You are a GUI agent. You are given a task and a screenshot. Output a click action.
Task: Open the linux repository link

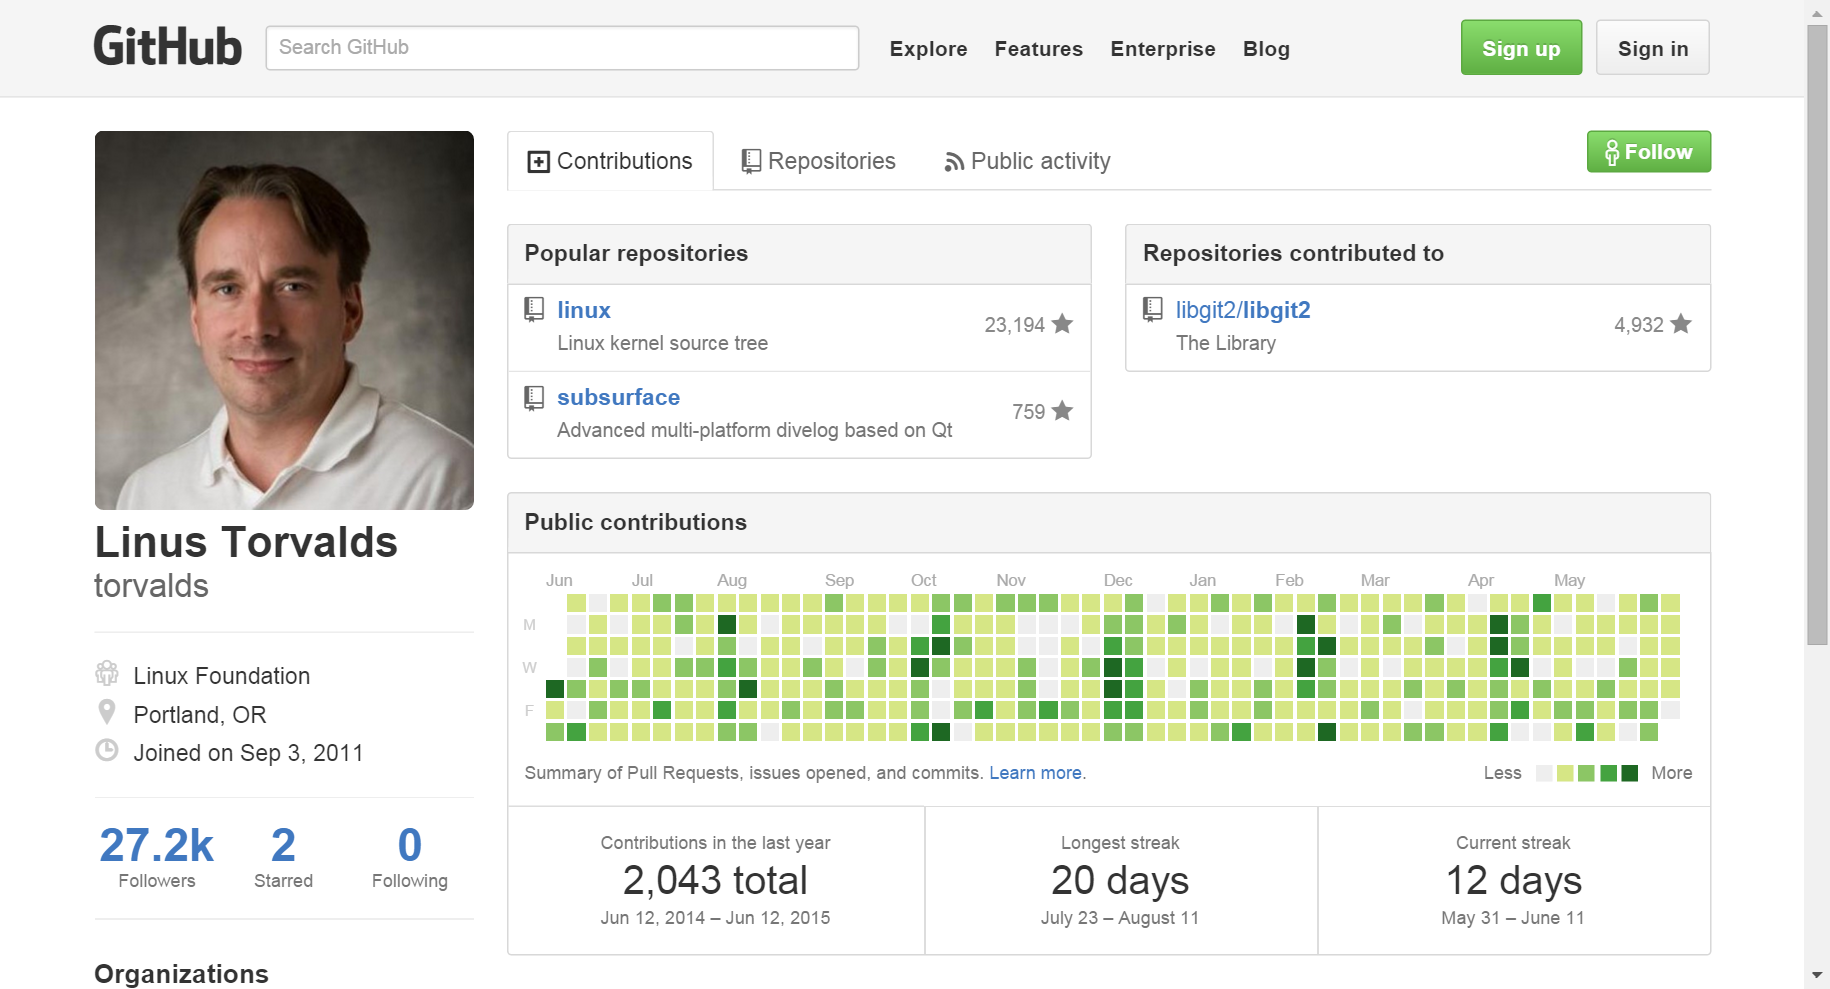(584, 310)
